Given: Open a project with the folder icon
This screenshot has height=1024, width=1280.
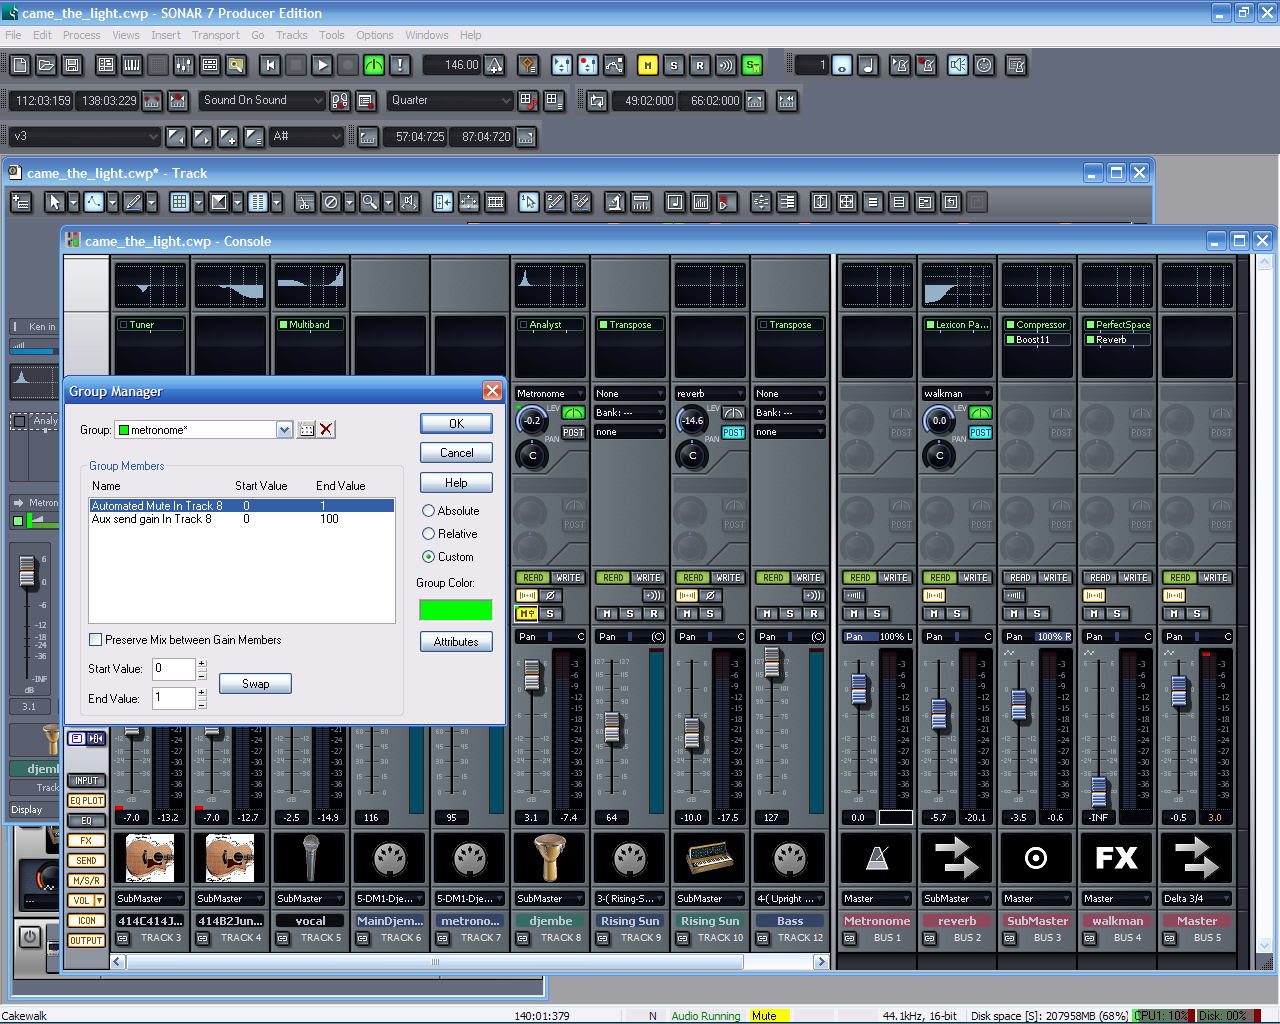Looking at the screenshot, I should (46, 65).
